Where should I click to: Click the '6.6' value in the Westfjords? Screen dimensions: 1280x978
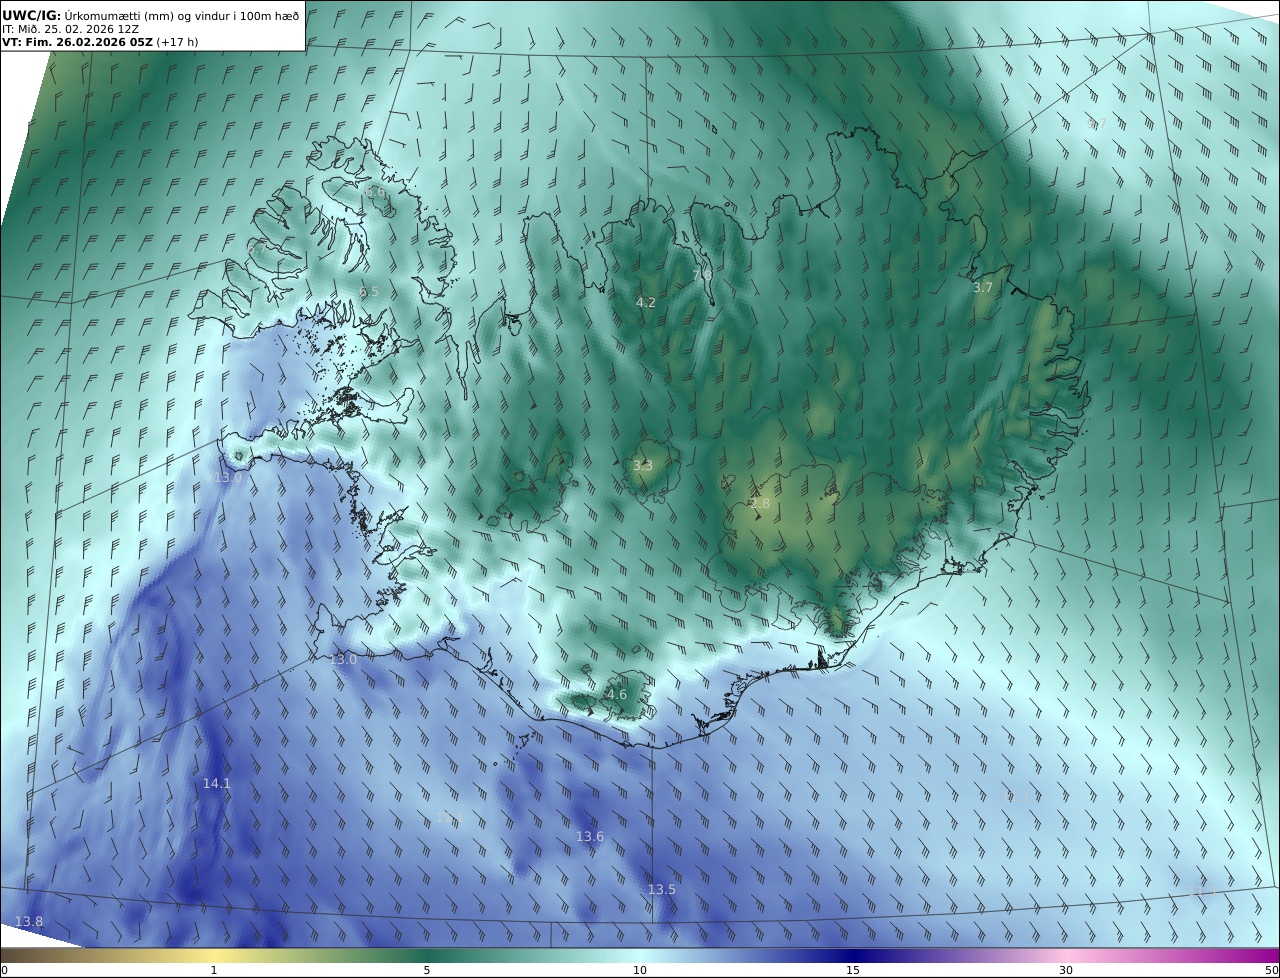[375, 192]
